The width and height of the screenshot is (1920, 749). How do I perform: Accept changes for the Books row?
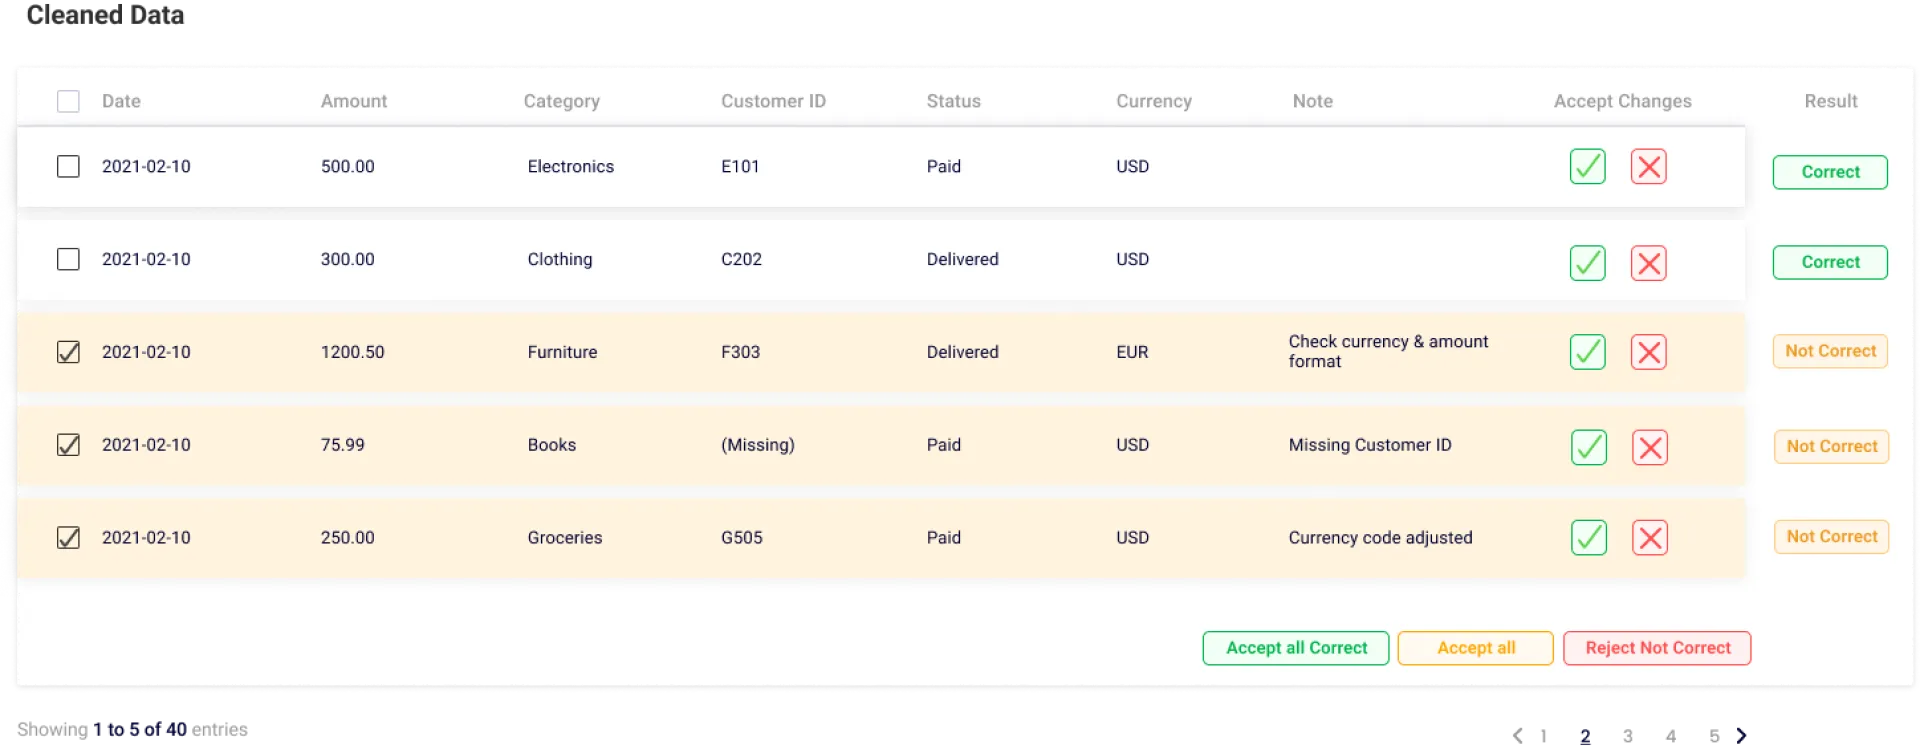1588,447
